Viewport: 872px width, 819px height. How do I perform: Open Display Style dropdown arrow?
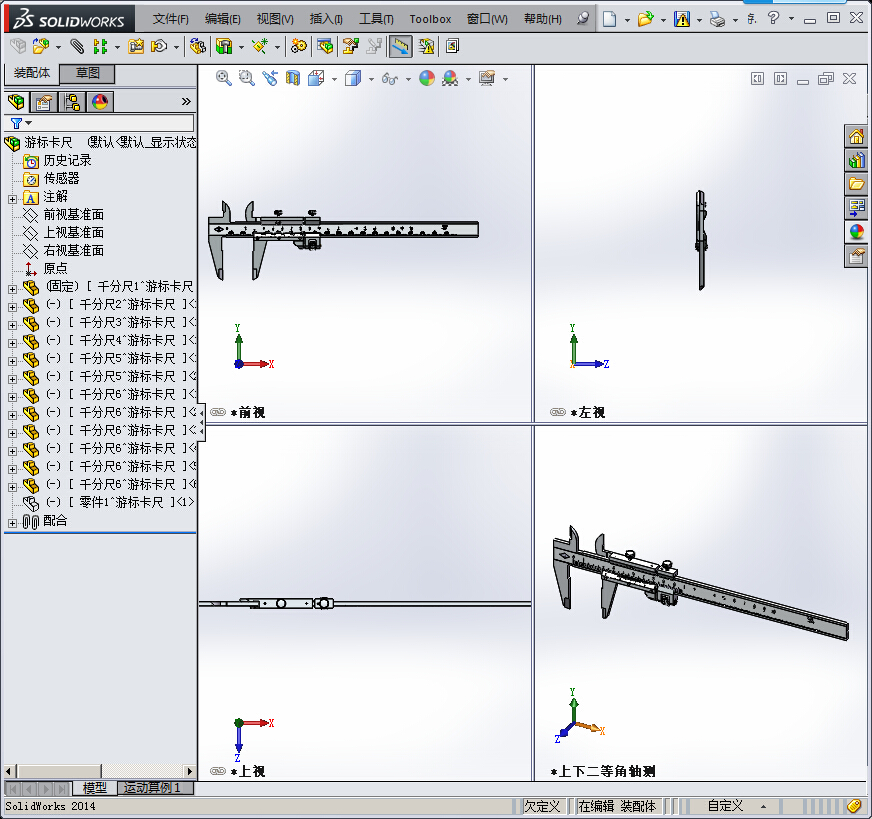click(371, 80)
